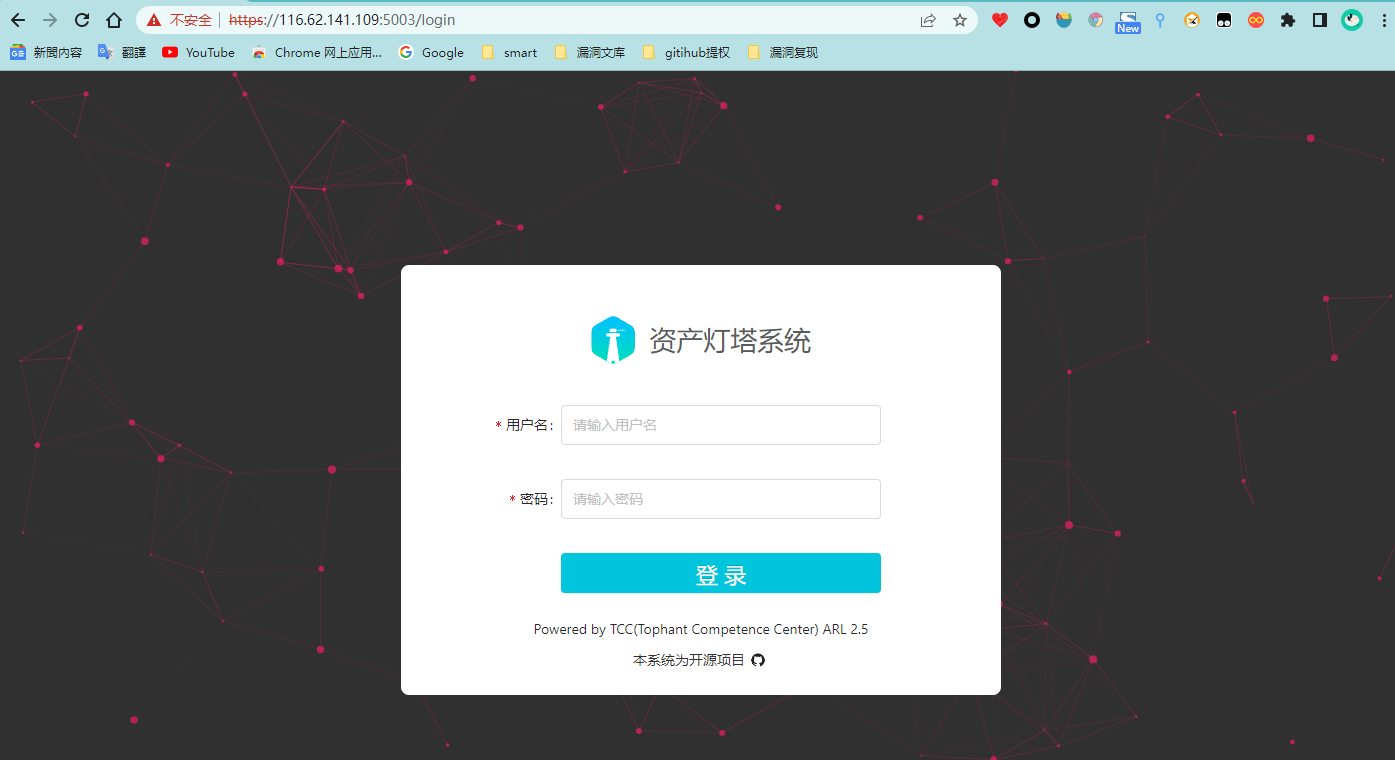1395x760 pixels.
Task: Share this page via the share icon
Action: [x=928, y=20]
